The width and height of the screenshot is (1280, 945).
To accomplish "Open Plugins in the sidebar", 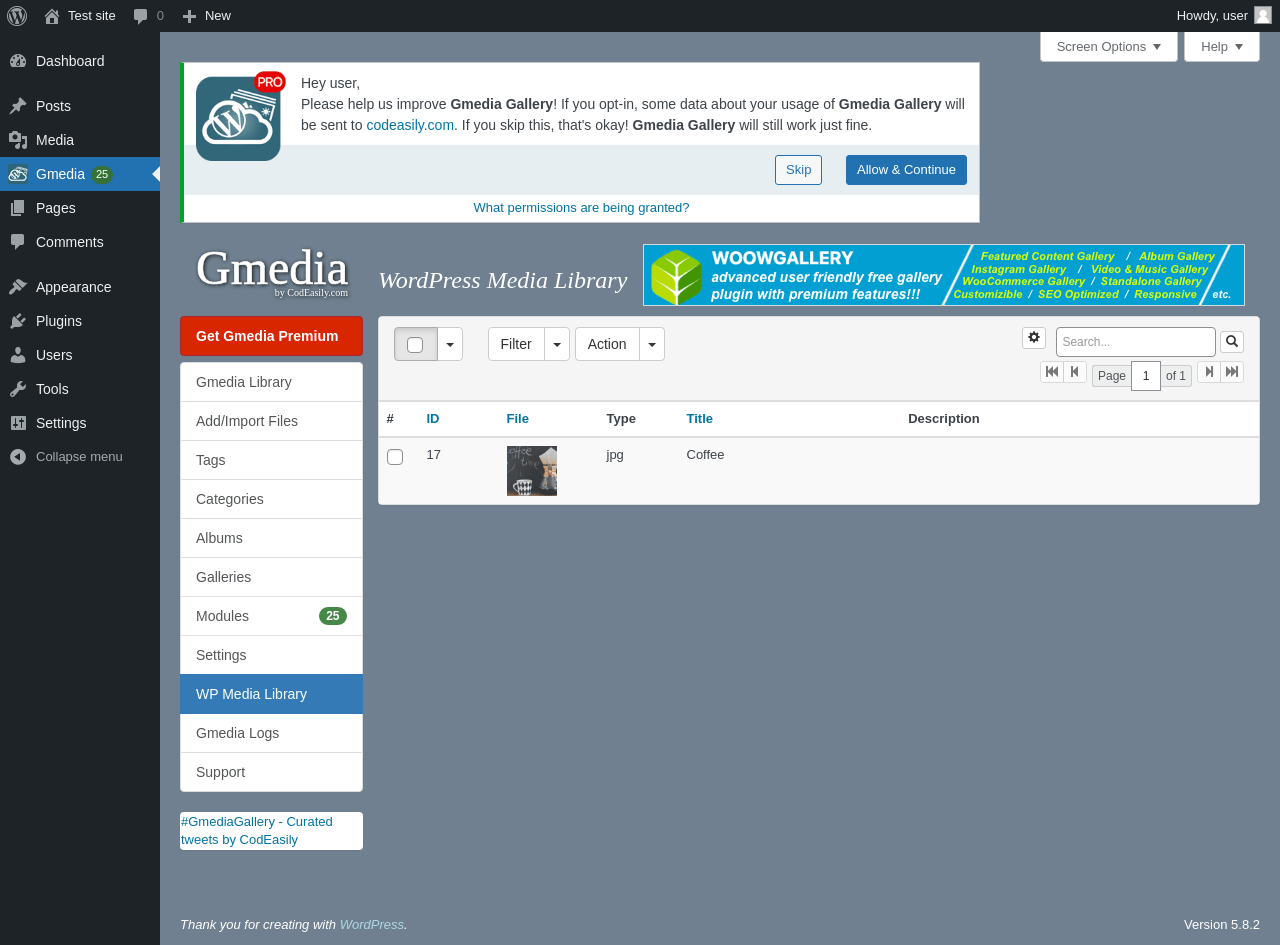I will coord(80,321).
